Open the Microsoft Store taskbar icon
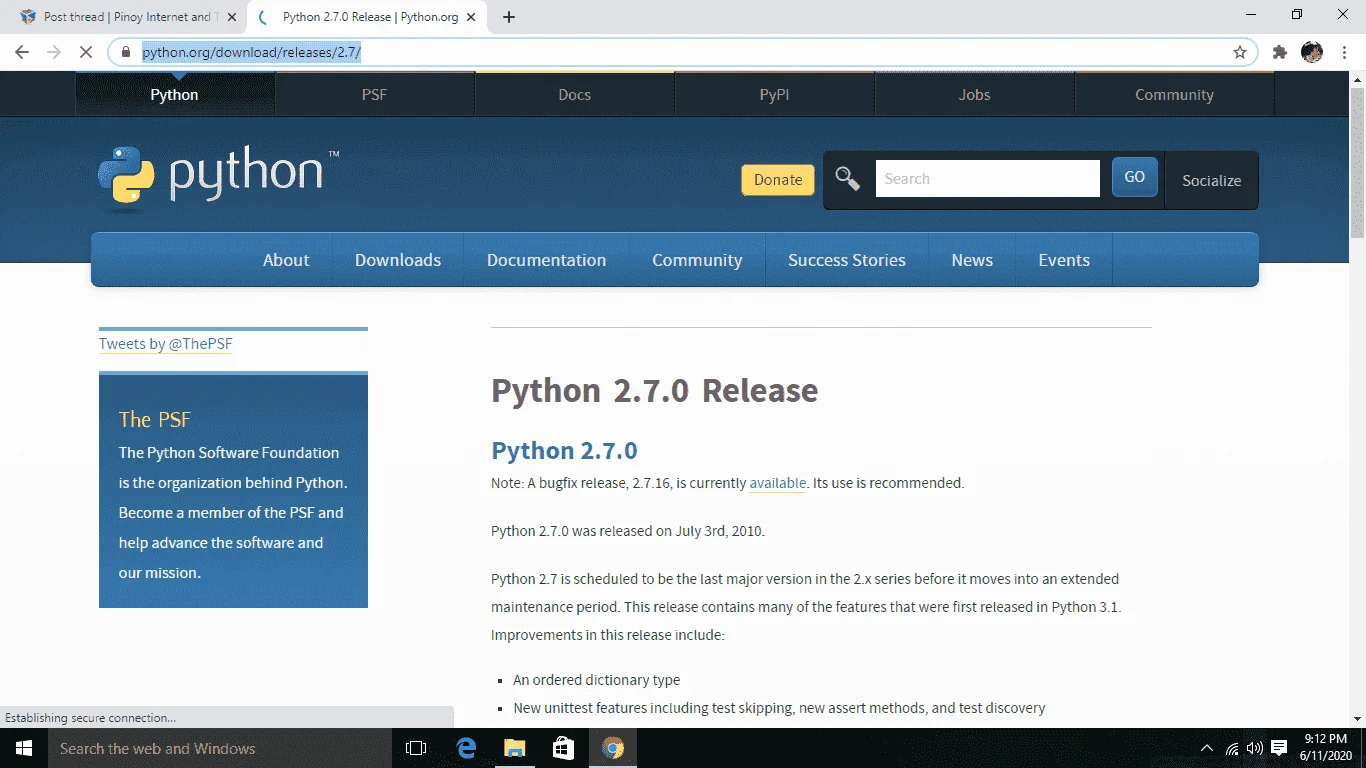The image size is (1366, 768). [563, 748]
